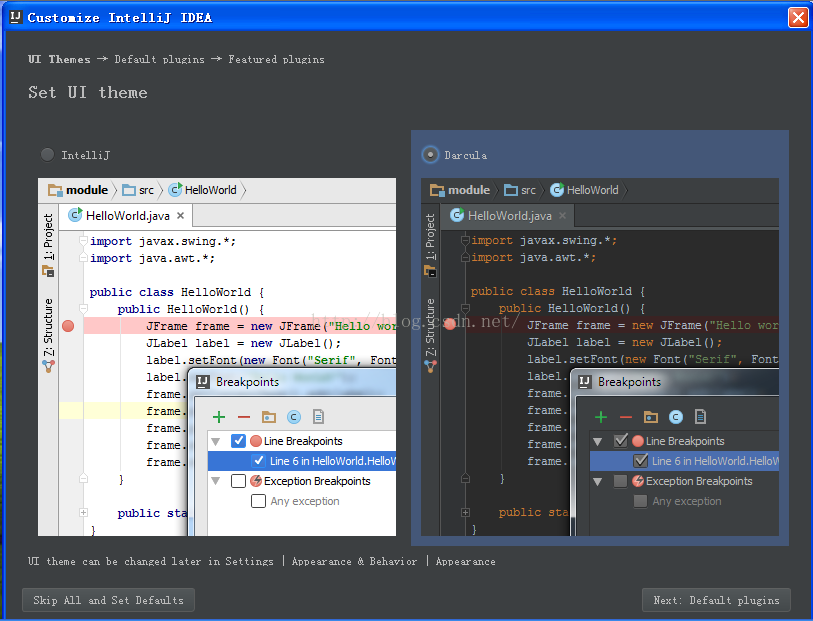The image size is (813, 621).
Task: Click Featured plugins breadcrumb step
Action: coord(276,59)
